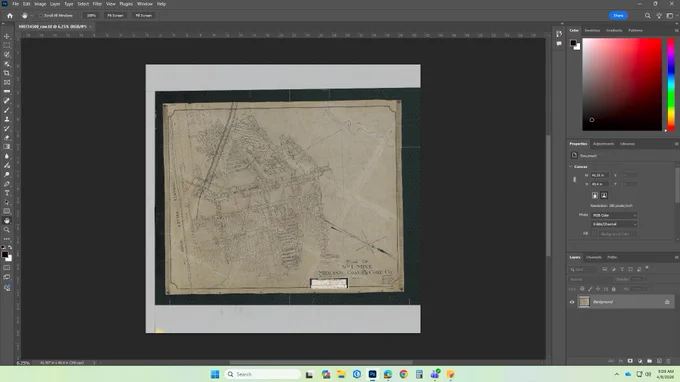Select the Pen tool
The width and height of the screenshot is (680, 382).
[7, 184]
